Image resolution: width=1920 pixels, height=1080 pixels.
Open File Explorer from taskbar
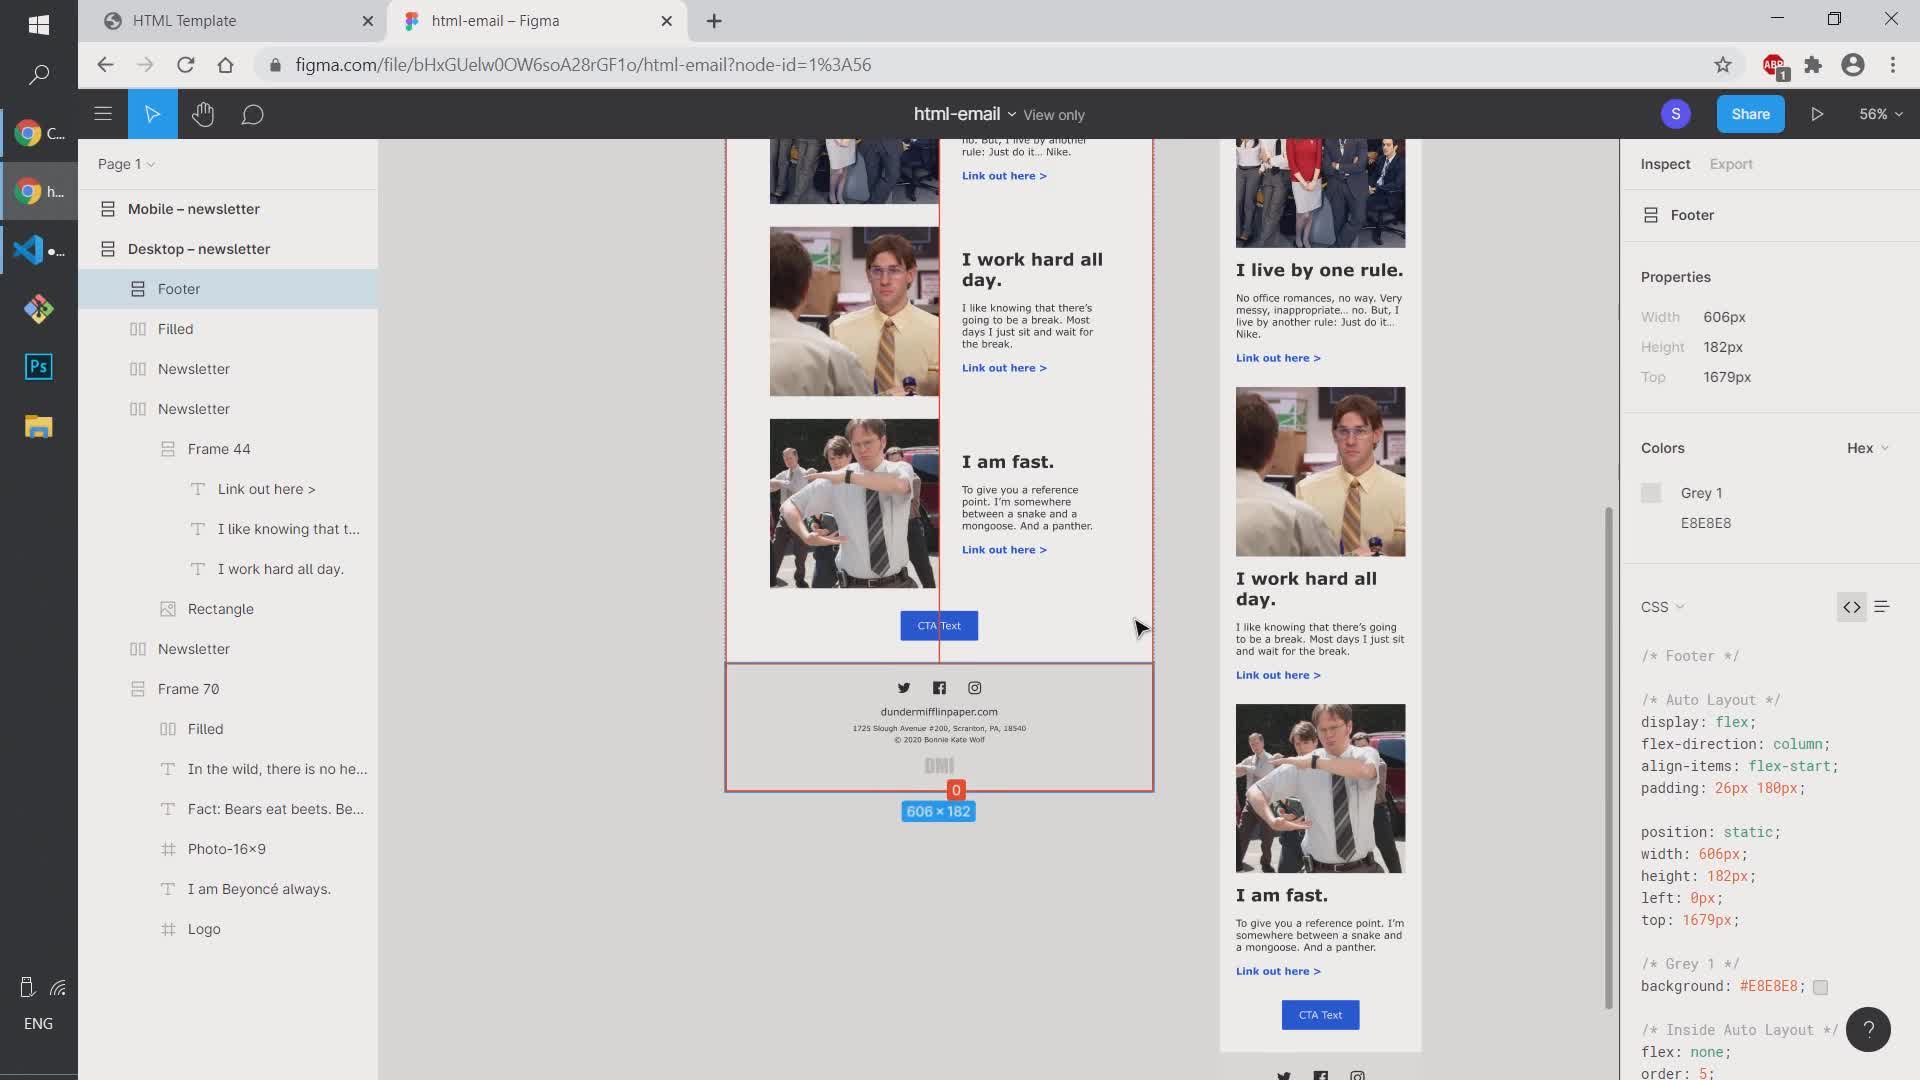coord(39,427)
